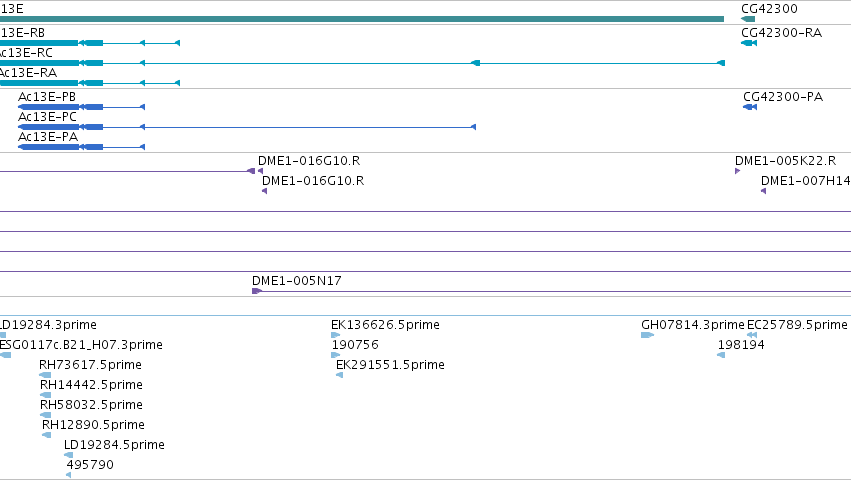Select the DME1-005N17 BAC label
The width and height of the screenshot is (851, 480).
coord(297,281)
